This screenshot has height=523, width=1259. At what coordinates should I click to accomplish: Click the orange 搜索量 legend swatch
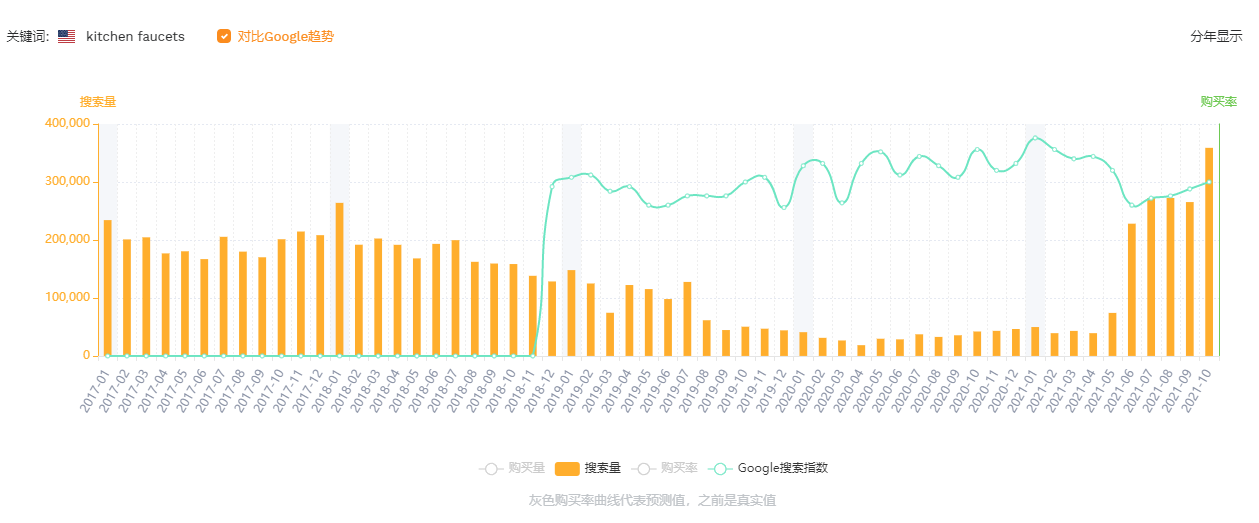pos(567,468)
